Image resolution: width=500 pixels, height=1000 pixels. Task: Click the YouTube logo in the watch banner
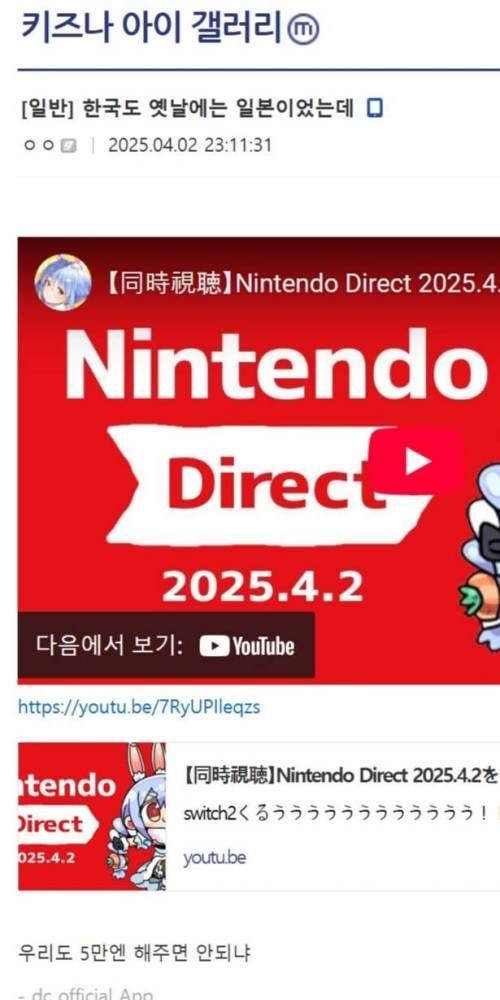coord(247,646)
